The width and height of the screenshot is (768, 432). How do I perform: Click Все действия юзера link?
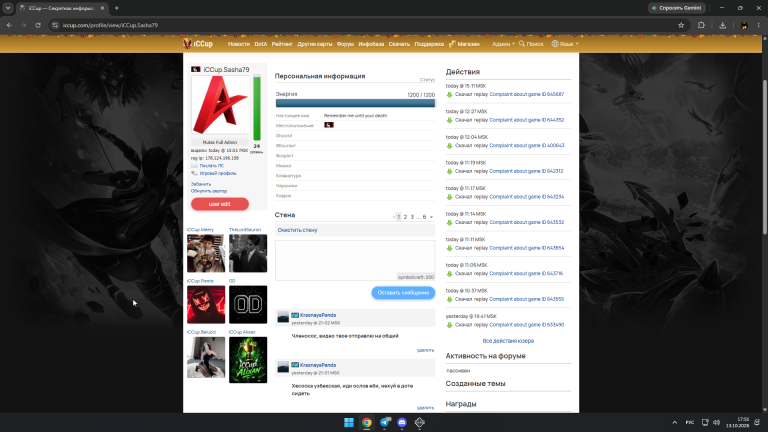508,341
